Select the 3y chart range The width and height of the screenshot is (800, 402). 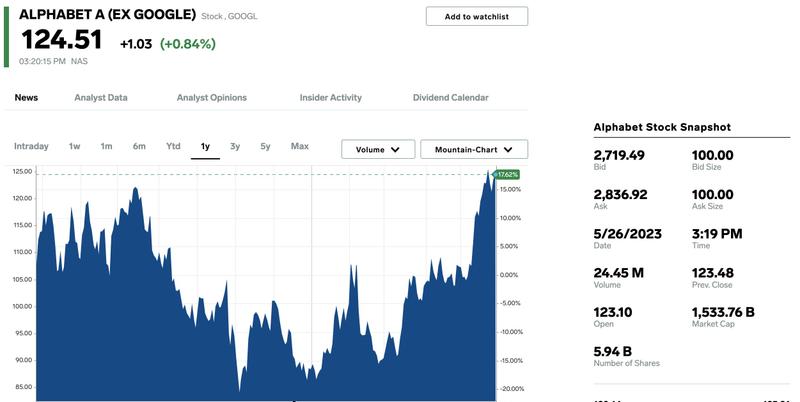(x=235, y=146)
